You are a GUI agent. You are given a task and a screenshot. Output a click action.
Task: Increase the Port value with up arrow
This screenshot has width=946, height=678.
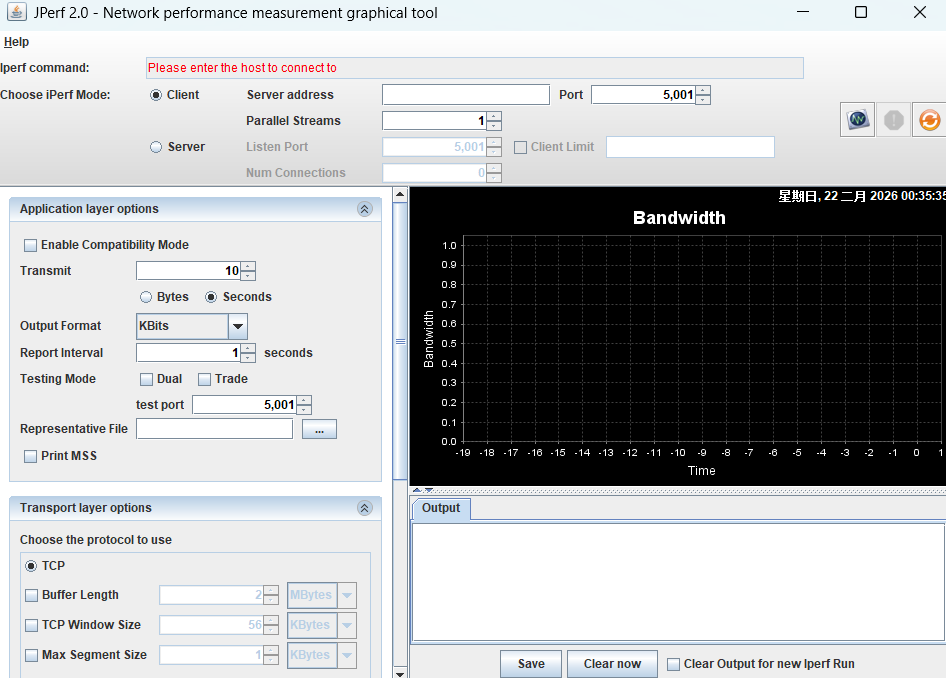pos(703,90)
